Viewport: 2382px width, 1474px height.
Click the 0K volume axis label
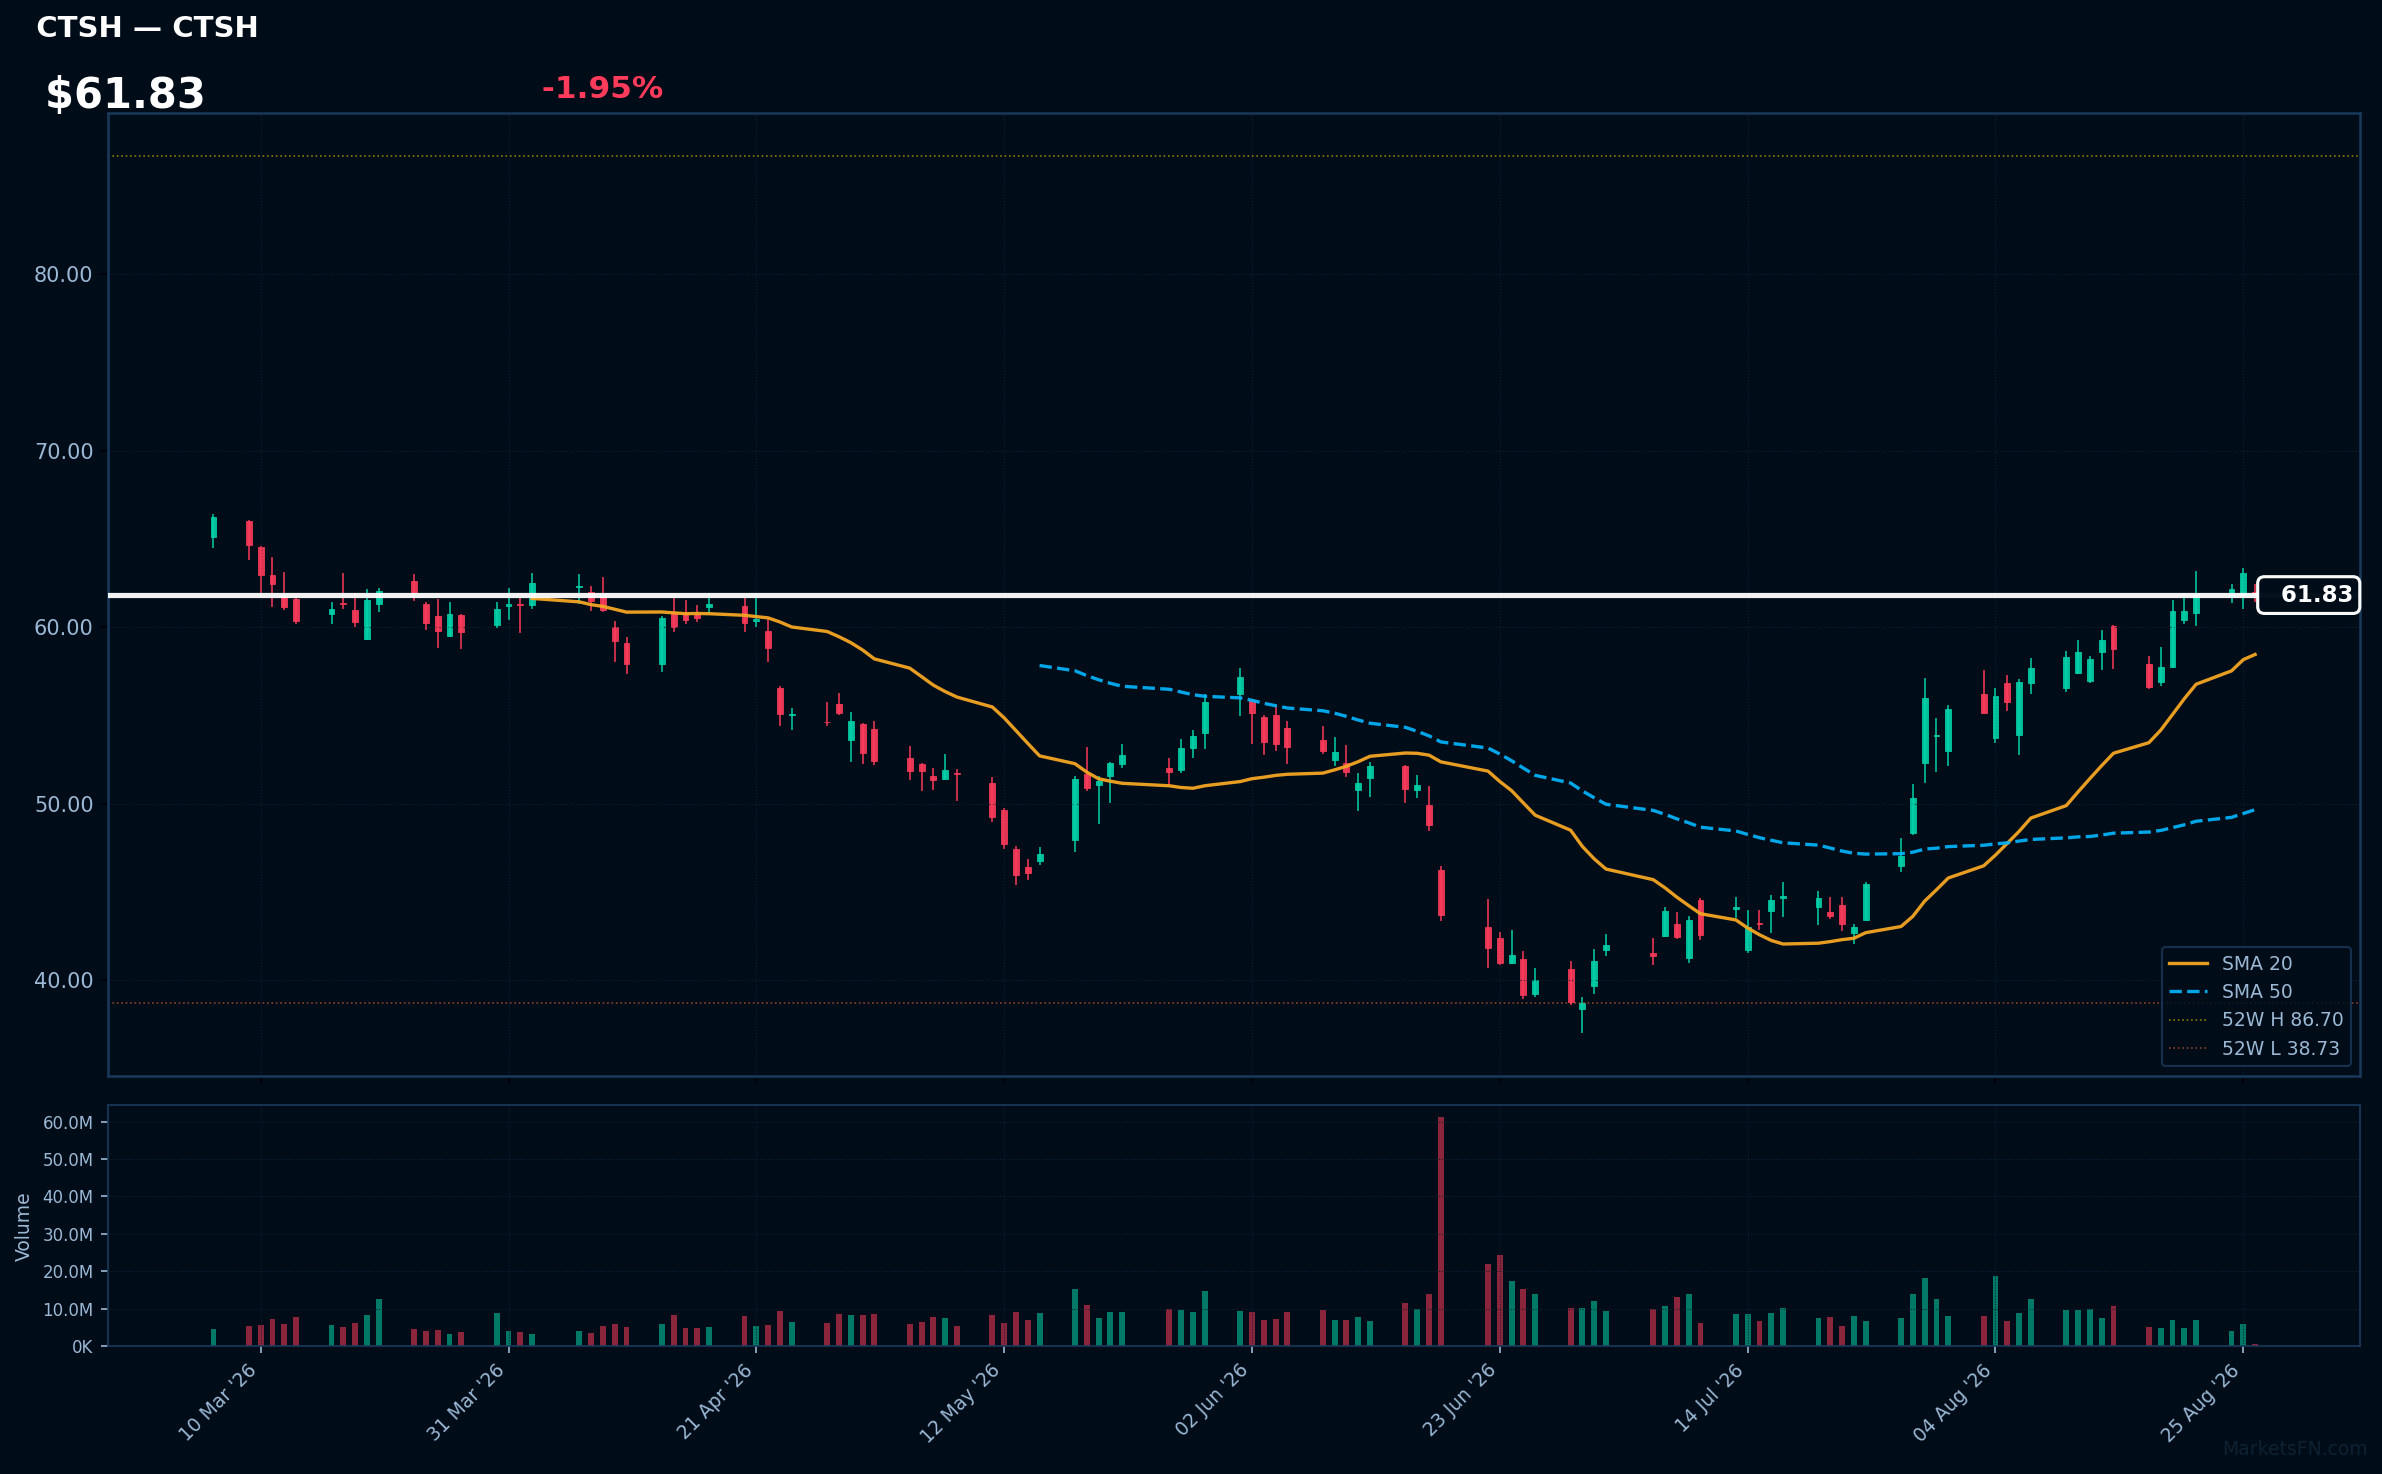pos(82,1347)
